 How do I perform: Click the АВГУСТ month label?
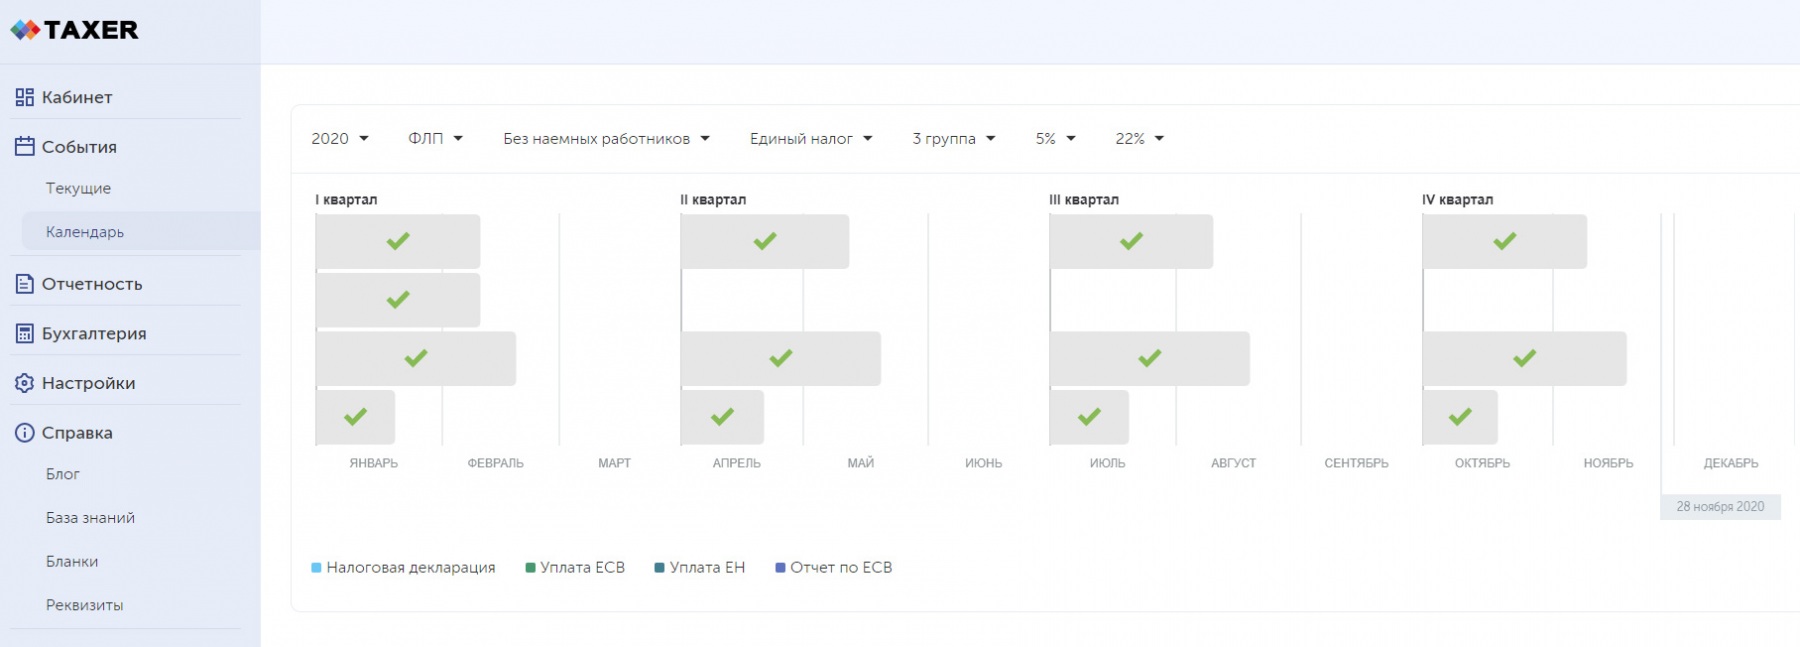[1233, 463]
